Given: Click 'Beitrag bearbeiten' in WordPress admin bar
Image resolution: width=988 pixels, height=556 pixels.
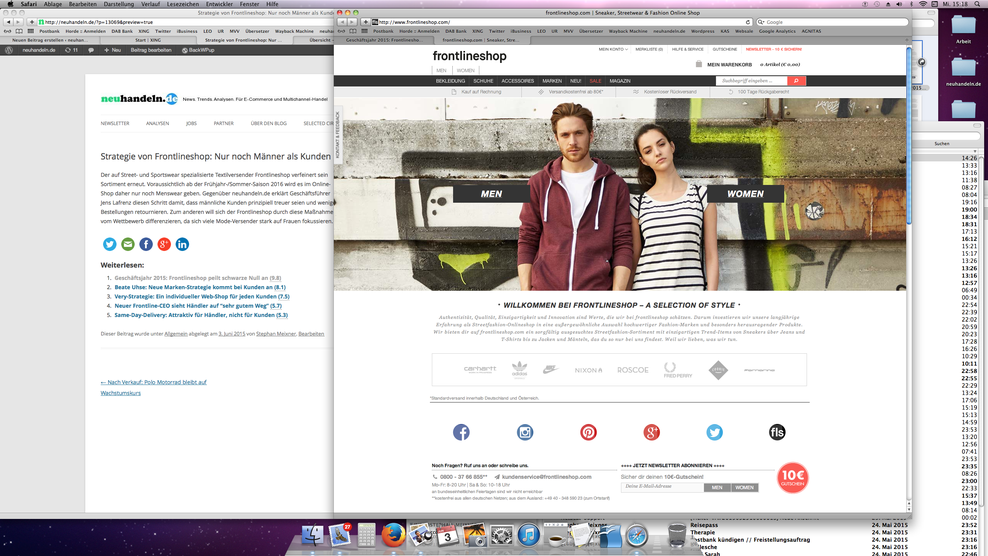Looking at the screenshot, I should point(151,50).
